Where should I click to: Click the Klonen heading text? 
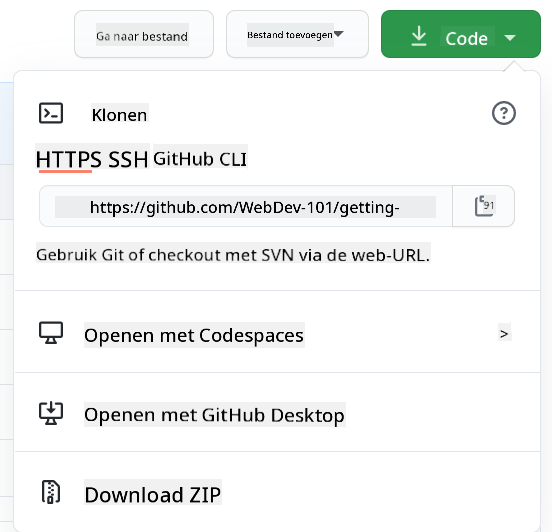[119, 115]
